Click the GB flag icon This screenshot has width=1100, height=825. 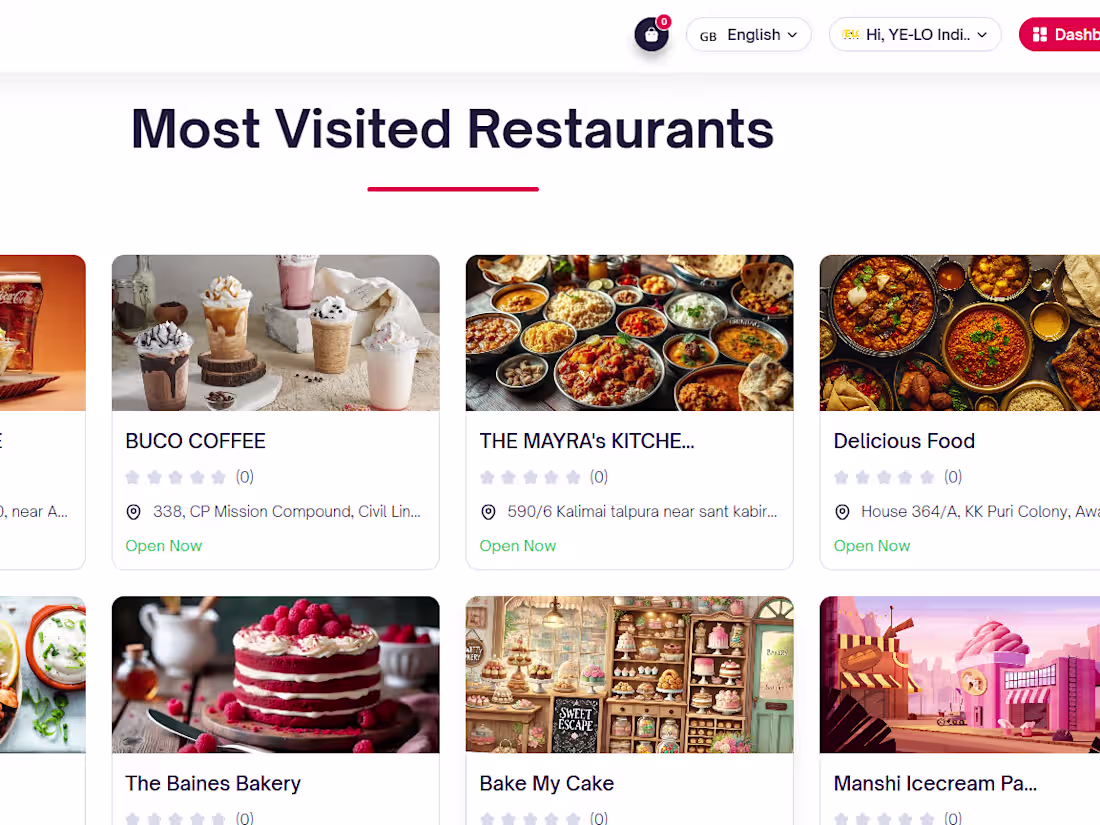click(x=708, y=36)
